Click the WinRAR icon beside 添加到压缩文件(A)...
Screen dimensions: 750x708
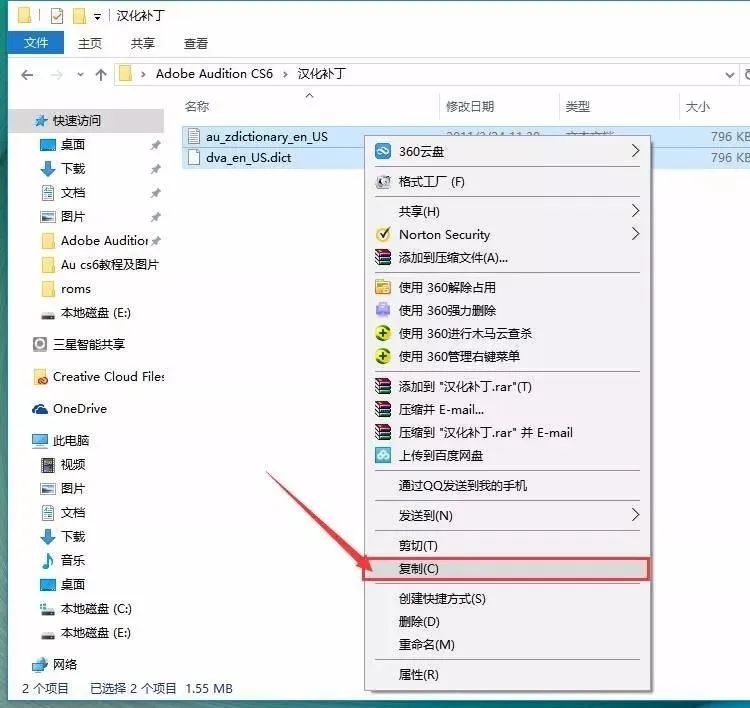(x=383, y=257)
